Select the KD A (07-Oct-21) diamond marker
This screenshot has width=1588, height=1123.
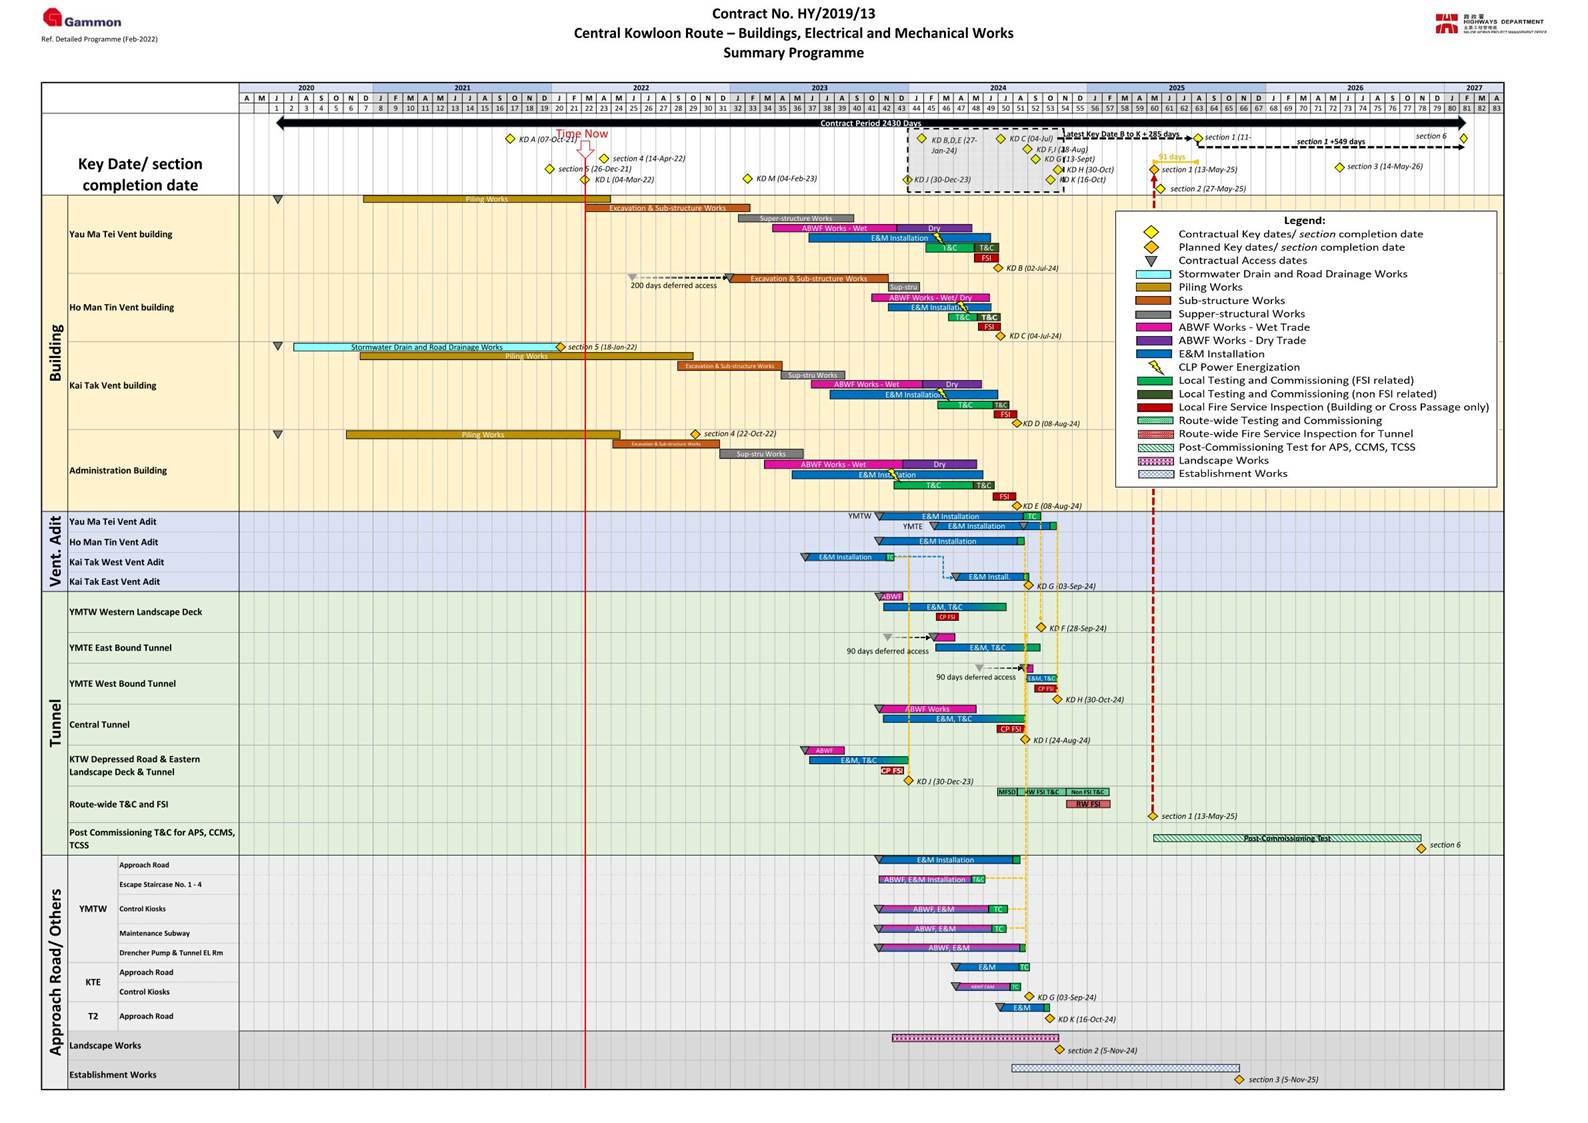click(x=510, y=140)
